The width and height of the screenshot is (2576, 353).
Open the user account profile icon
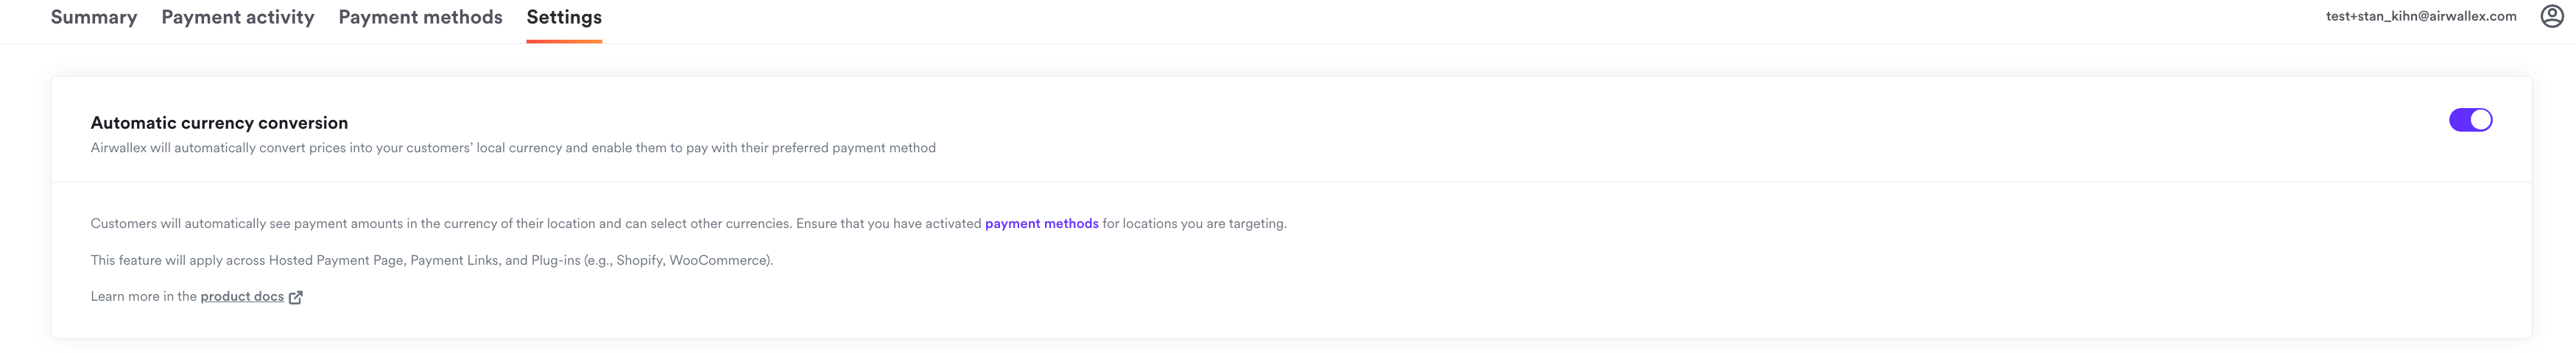coord(2551,16)
